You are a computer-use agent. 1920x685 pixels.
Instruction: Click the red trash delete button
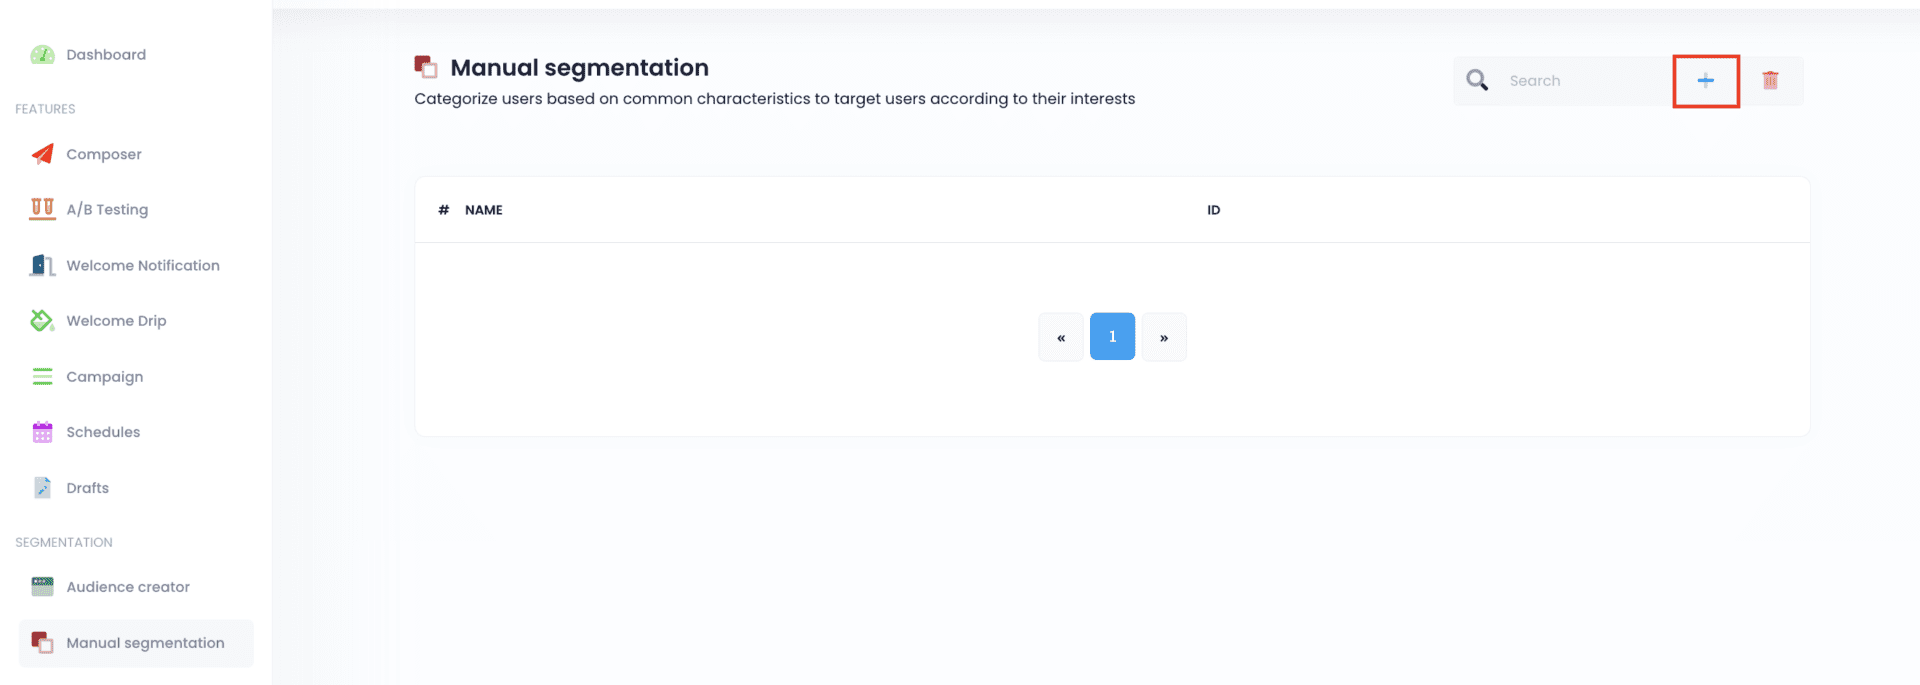[x=1770, y=81]
